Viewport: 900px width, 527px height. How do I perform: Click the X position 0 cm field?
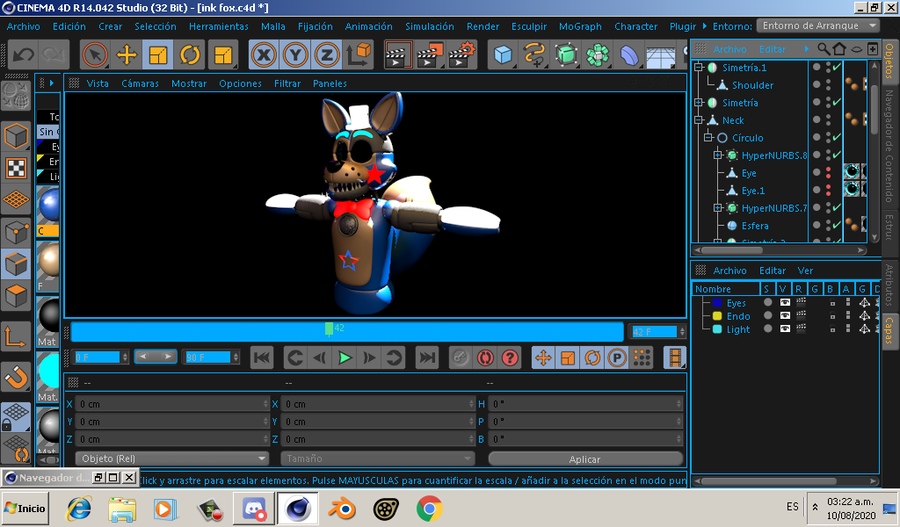[172, 404]
